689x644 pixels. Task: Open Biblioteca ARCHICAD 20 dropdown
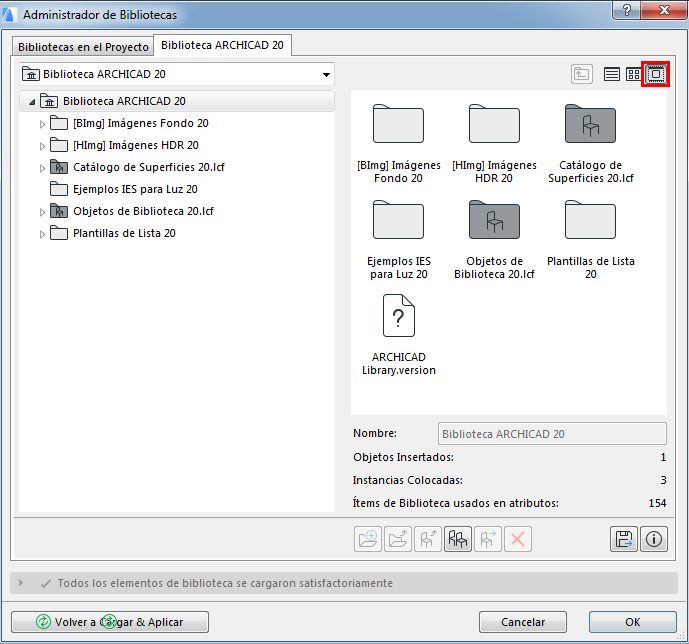pyautogui.click(x=177, y=74)
